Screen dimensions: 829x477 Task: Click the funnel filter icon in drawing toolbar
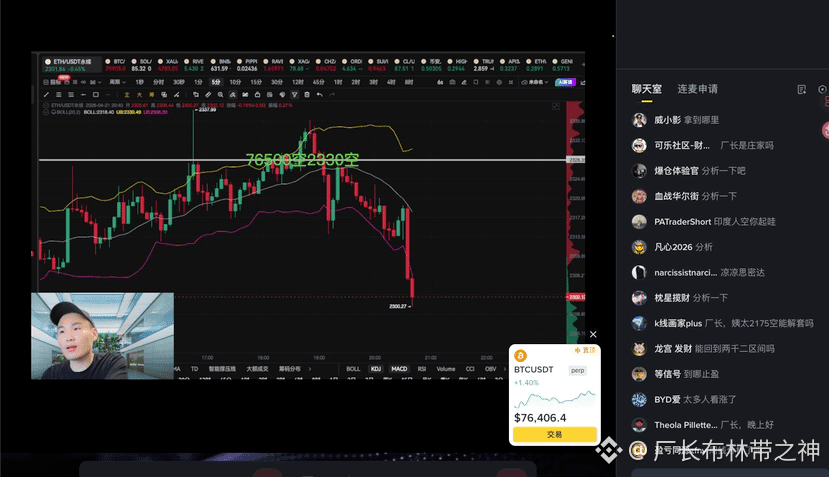(294, 95)
